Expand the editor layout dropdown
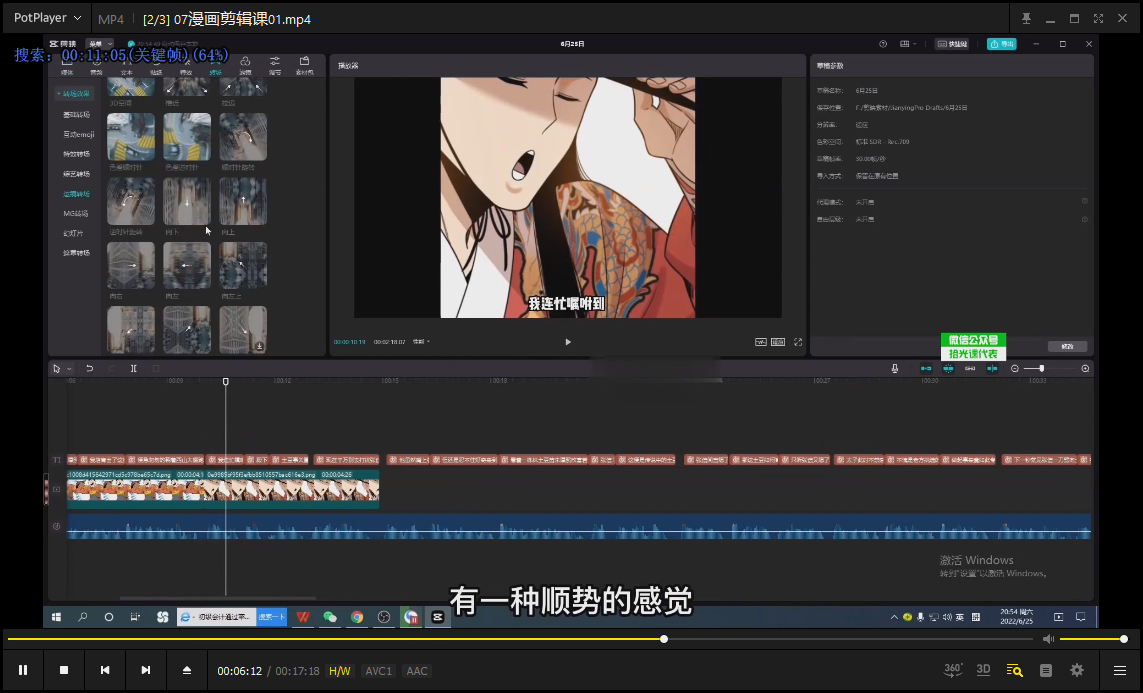The height and width of the screenshot is (693, 1143). pos(908,44)
